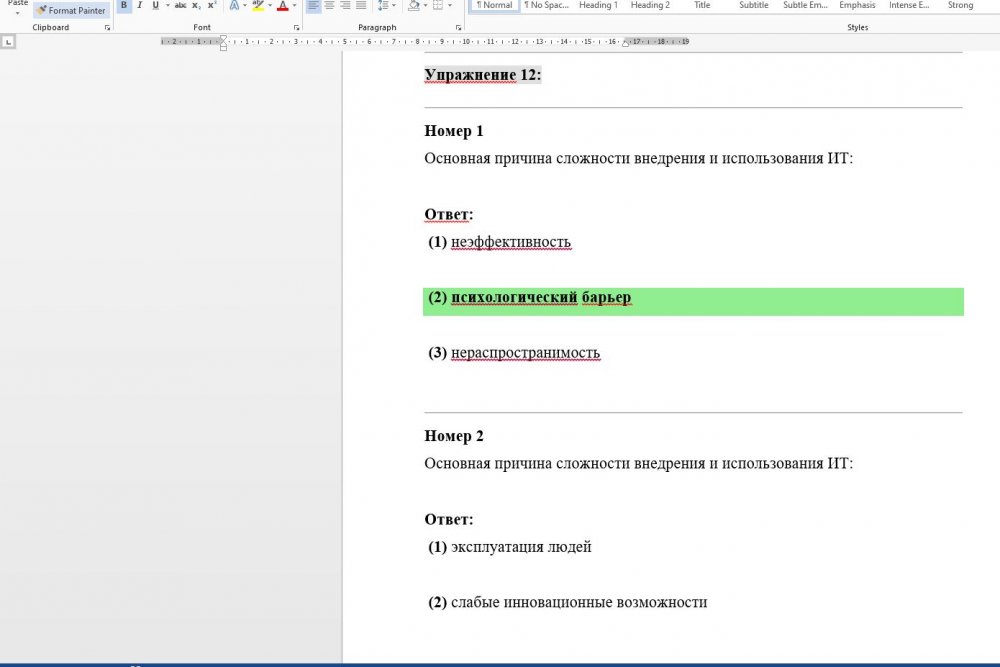This screenshot has height=667, width=1000.
Task: Click the highlighted answer психологический барьер
Action: point(540,298)
